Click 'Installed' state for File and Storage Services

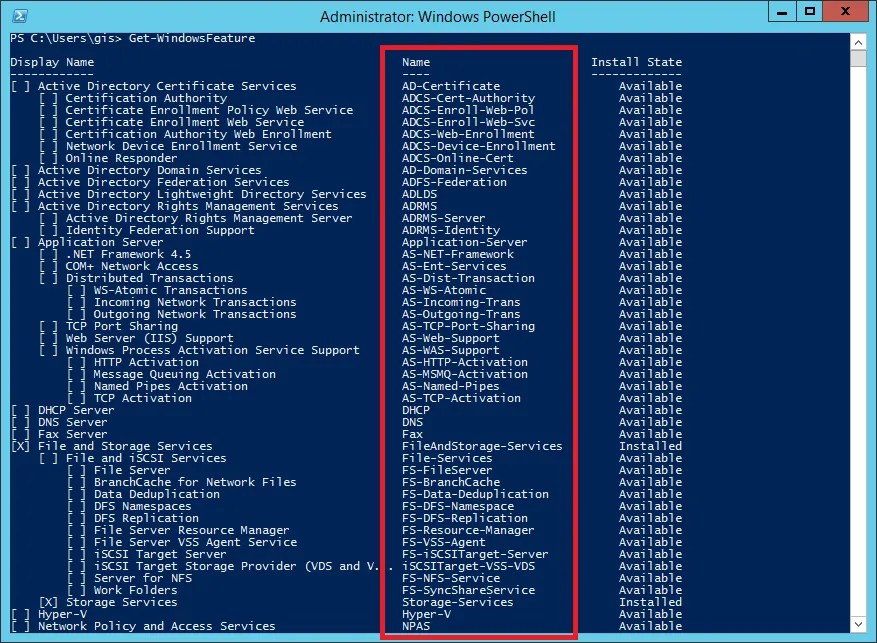pos(650,447)
